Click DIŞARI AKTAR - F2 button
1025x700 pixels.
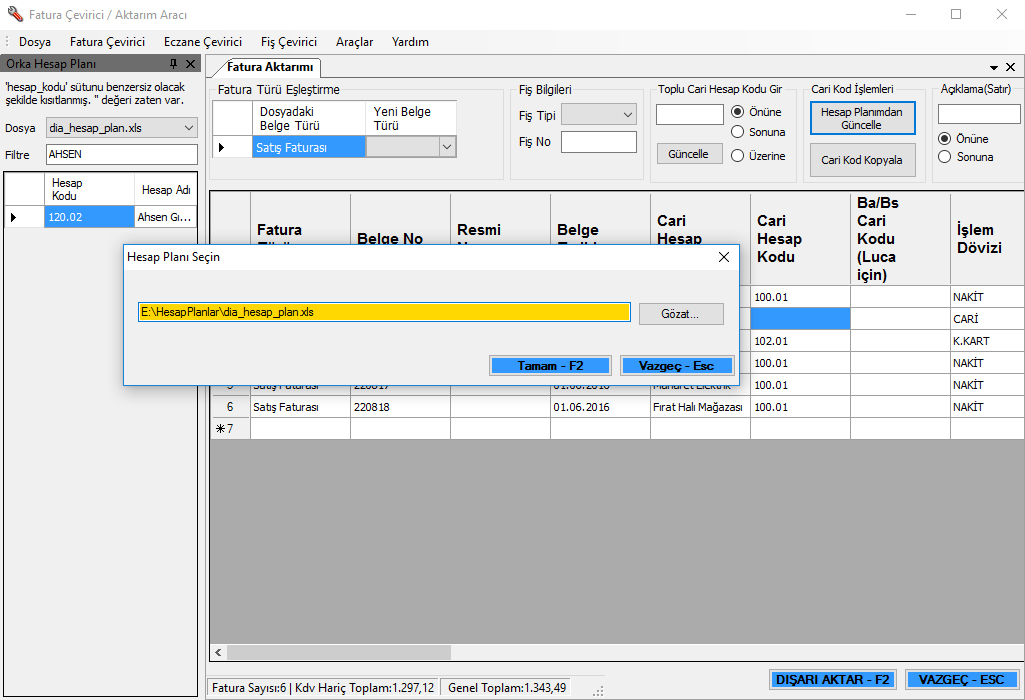(832, 680)
